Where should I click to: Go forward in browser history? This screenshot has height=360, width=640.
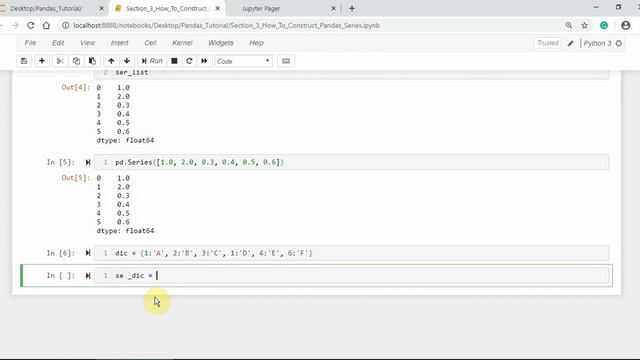[15, 25]
